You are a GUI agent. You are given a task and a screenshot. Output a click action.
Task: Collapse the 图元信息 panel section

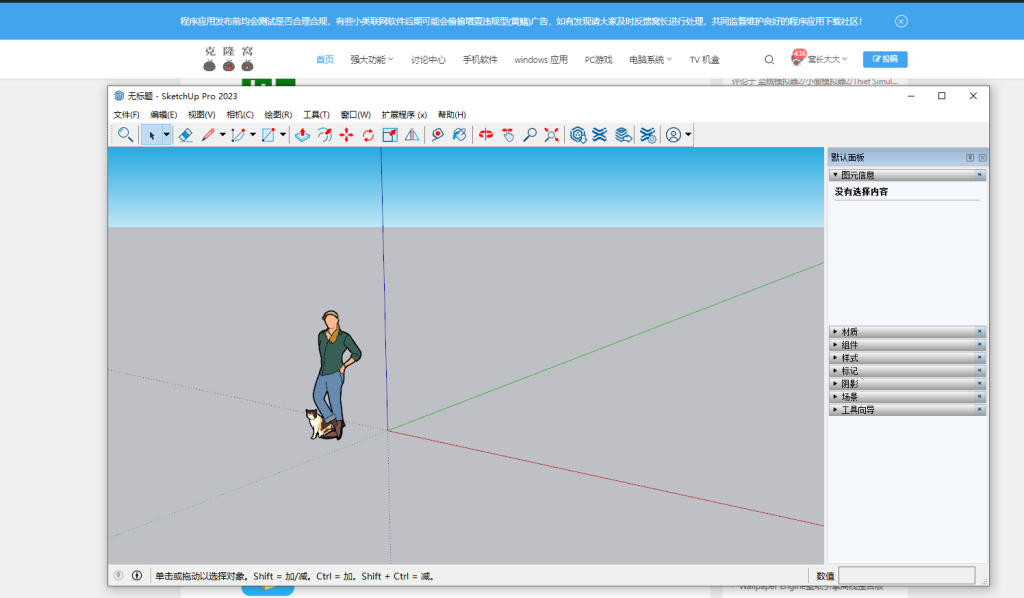pyautogui.click(x=836, y=175)
